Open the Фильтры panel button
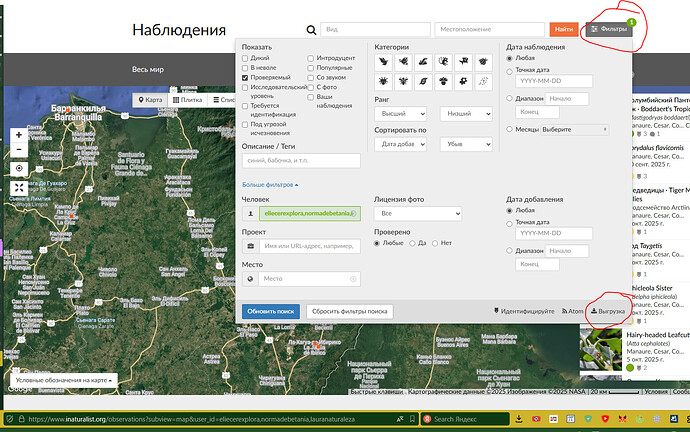The height and width of the screenshot is (432, 690). (609, 29)
